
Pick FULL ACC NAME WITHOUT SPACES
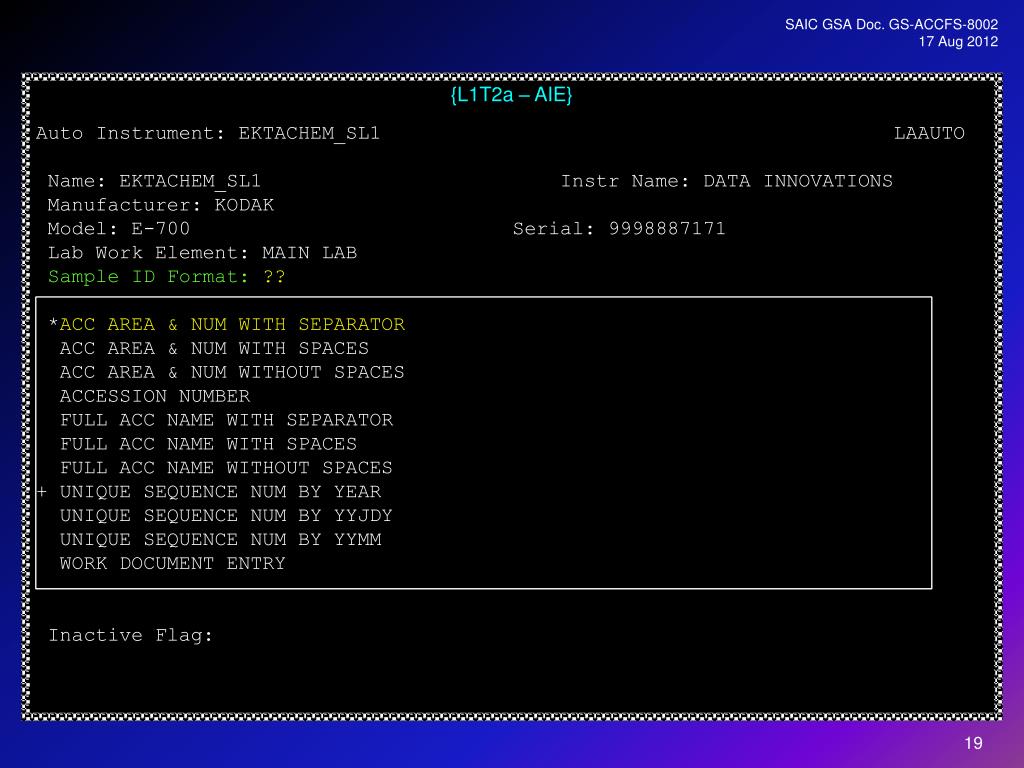coord(226,468)
